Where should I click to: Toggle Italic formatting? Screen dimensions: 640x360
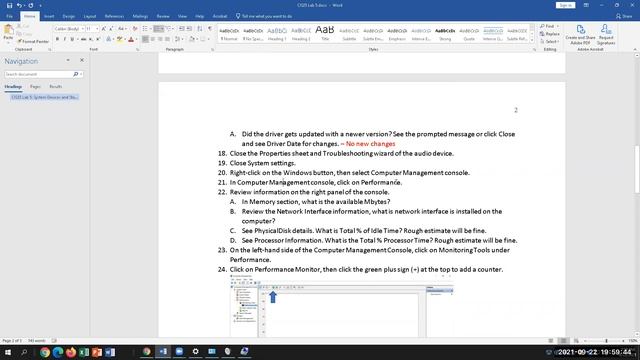coord(64,39)
